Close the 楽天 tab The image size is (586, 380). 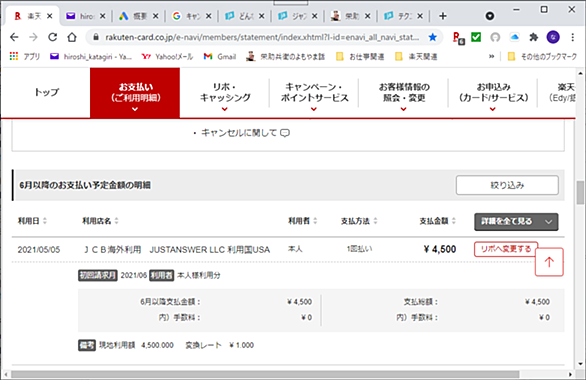pyautogui.click(x=50, y=16)
